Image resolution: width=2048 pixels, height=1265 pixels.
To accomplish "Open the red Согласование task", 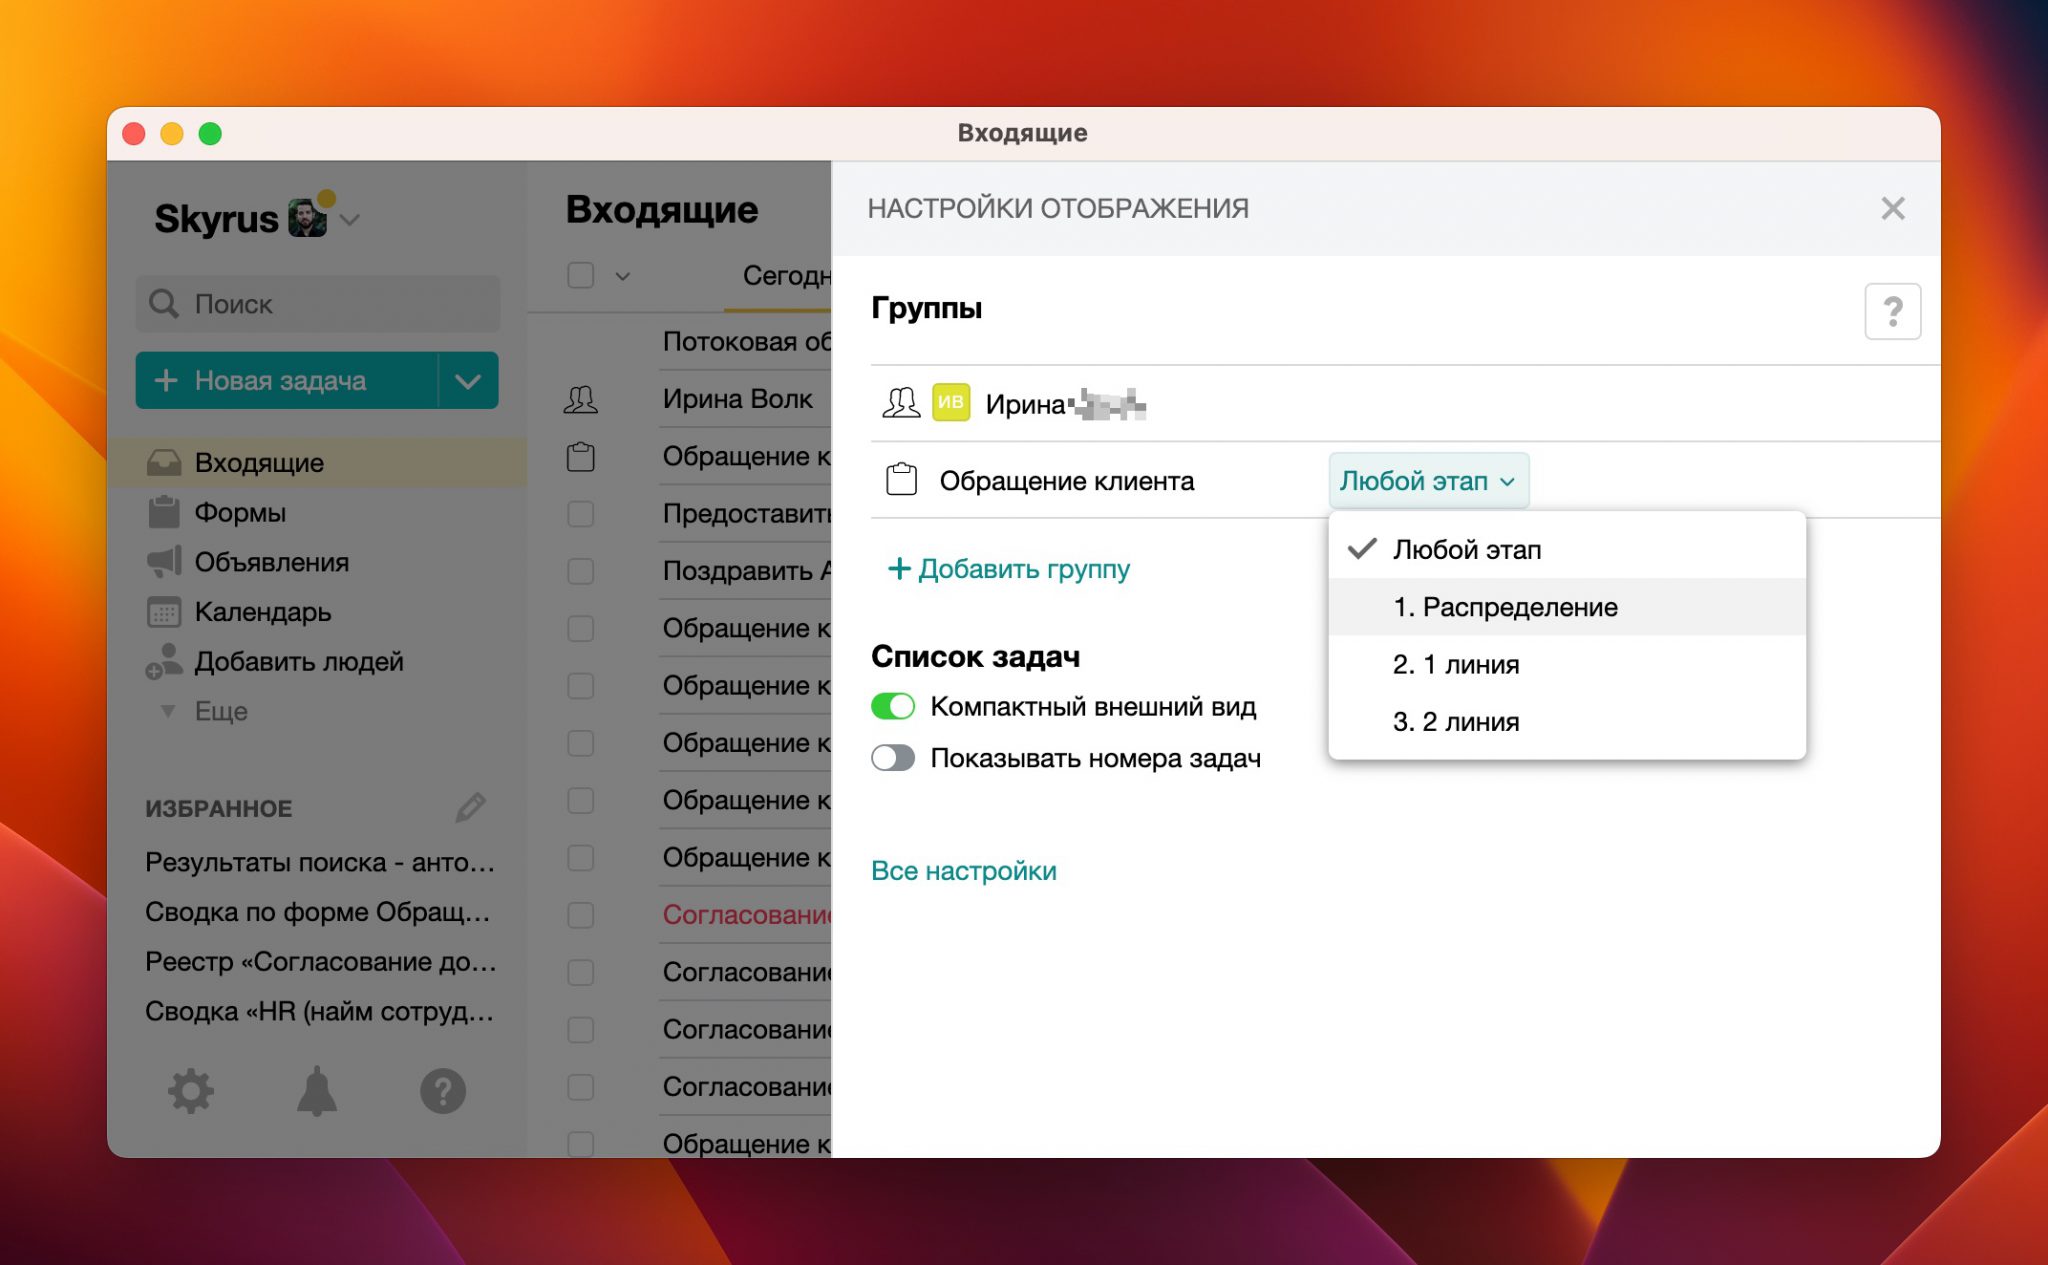I will tap(746, 914).
